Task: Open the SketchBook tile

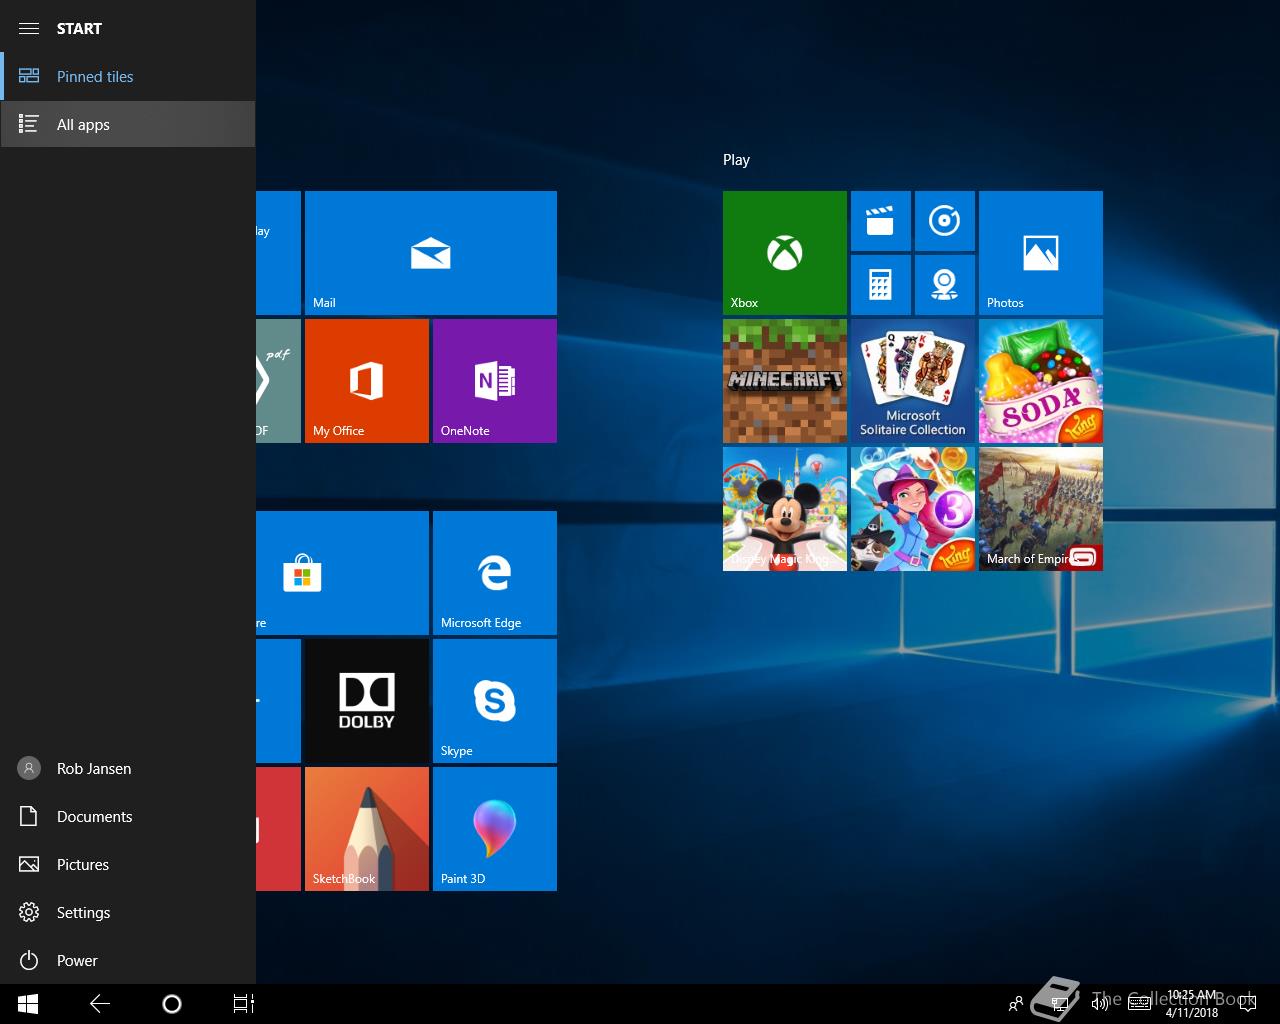Action: point(367,829)
